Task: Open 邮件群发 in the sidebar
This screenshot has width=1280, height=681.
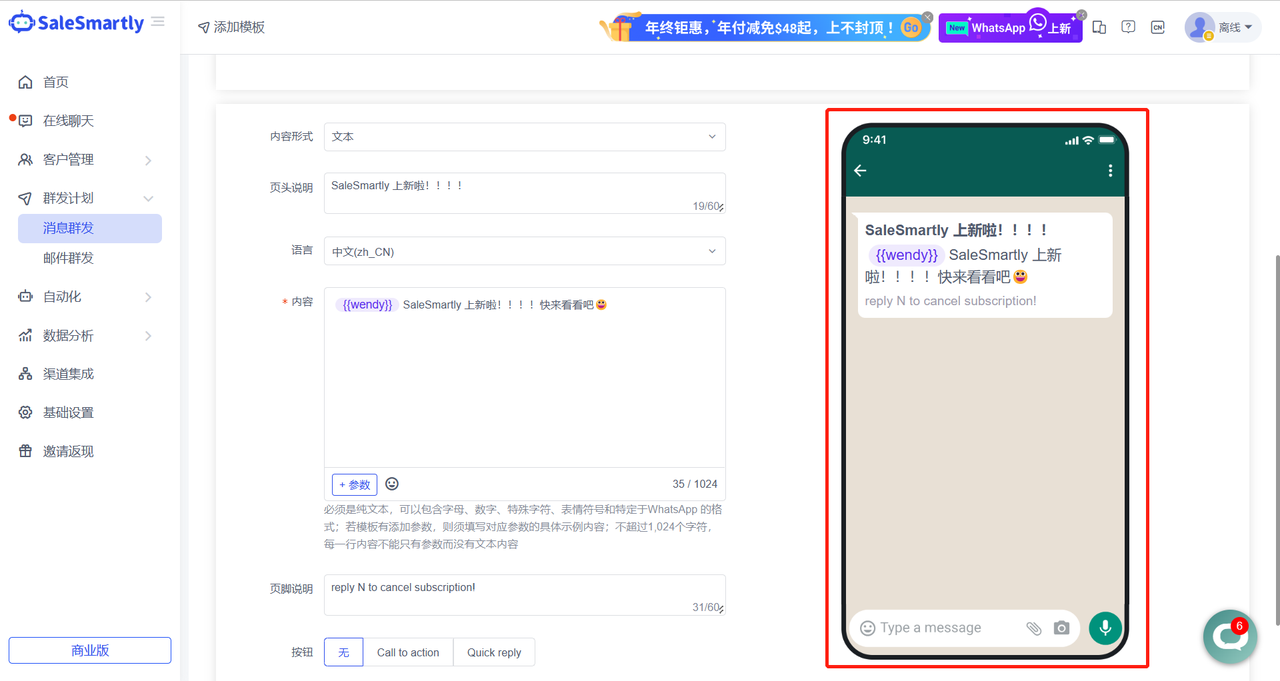Action: click(x=68, y=258)
